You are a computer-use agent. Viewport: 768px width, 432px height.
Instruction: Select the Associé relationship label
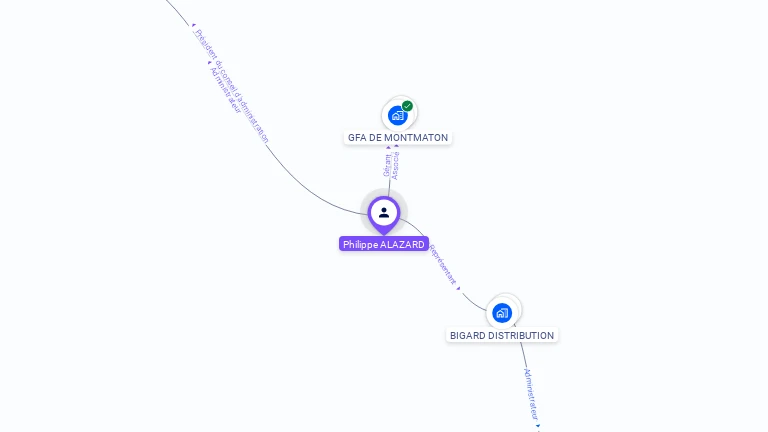[396, 166]
